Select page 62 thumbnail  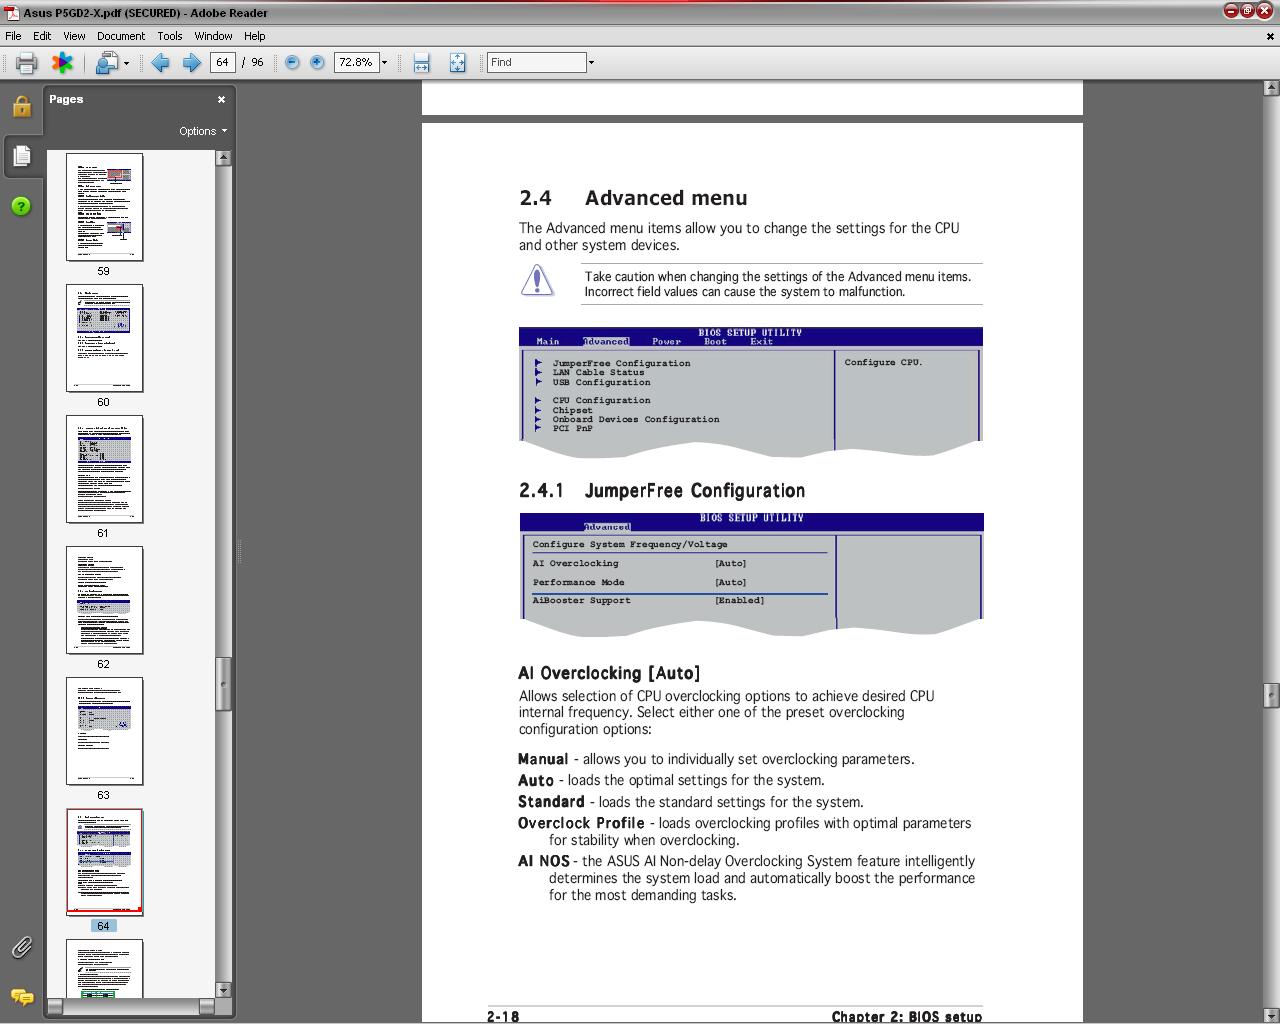(x=104, y=600)
